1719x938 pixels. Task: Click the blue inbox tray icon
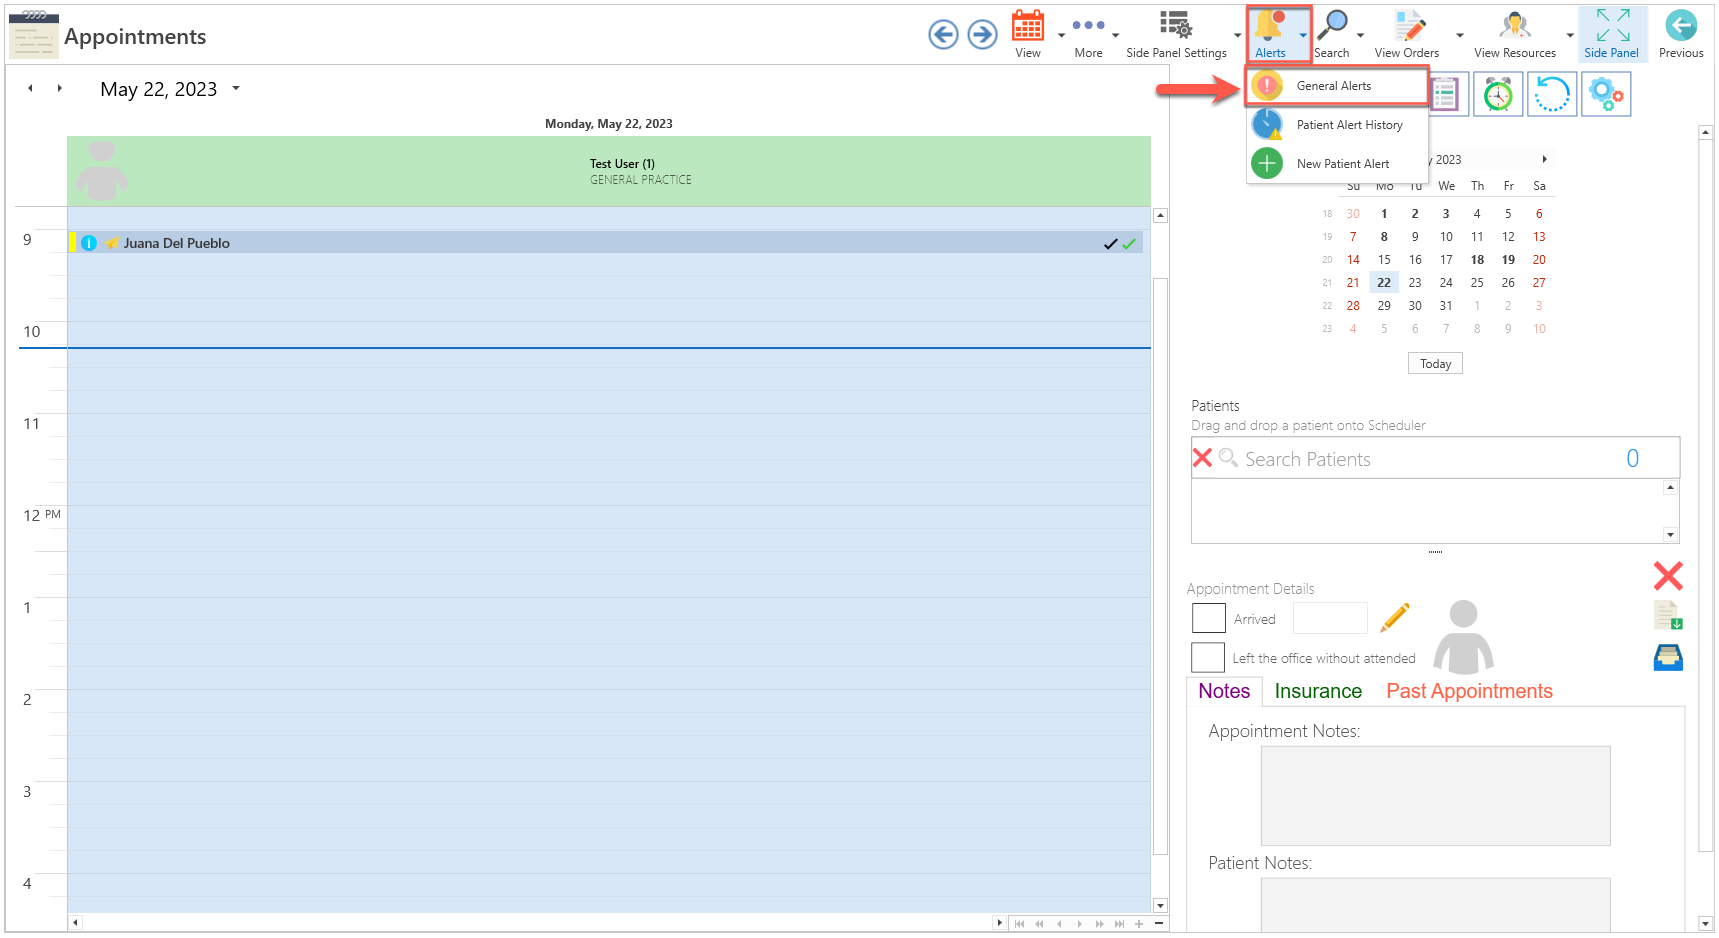1668,657
